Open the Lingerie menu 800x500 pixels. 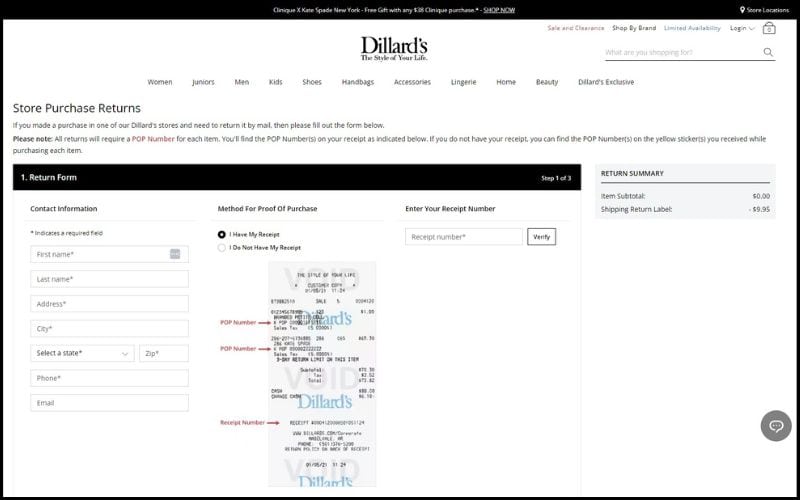coord(463,82)
